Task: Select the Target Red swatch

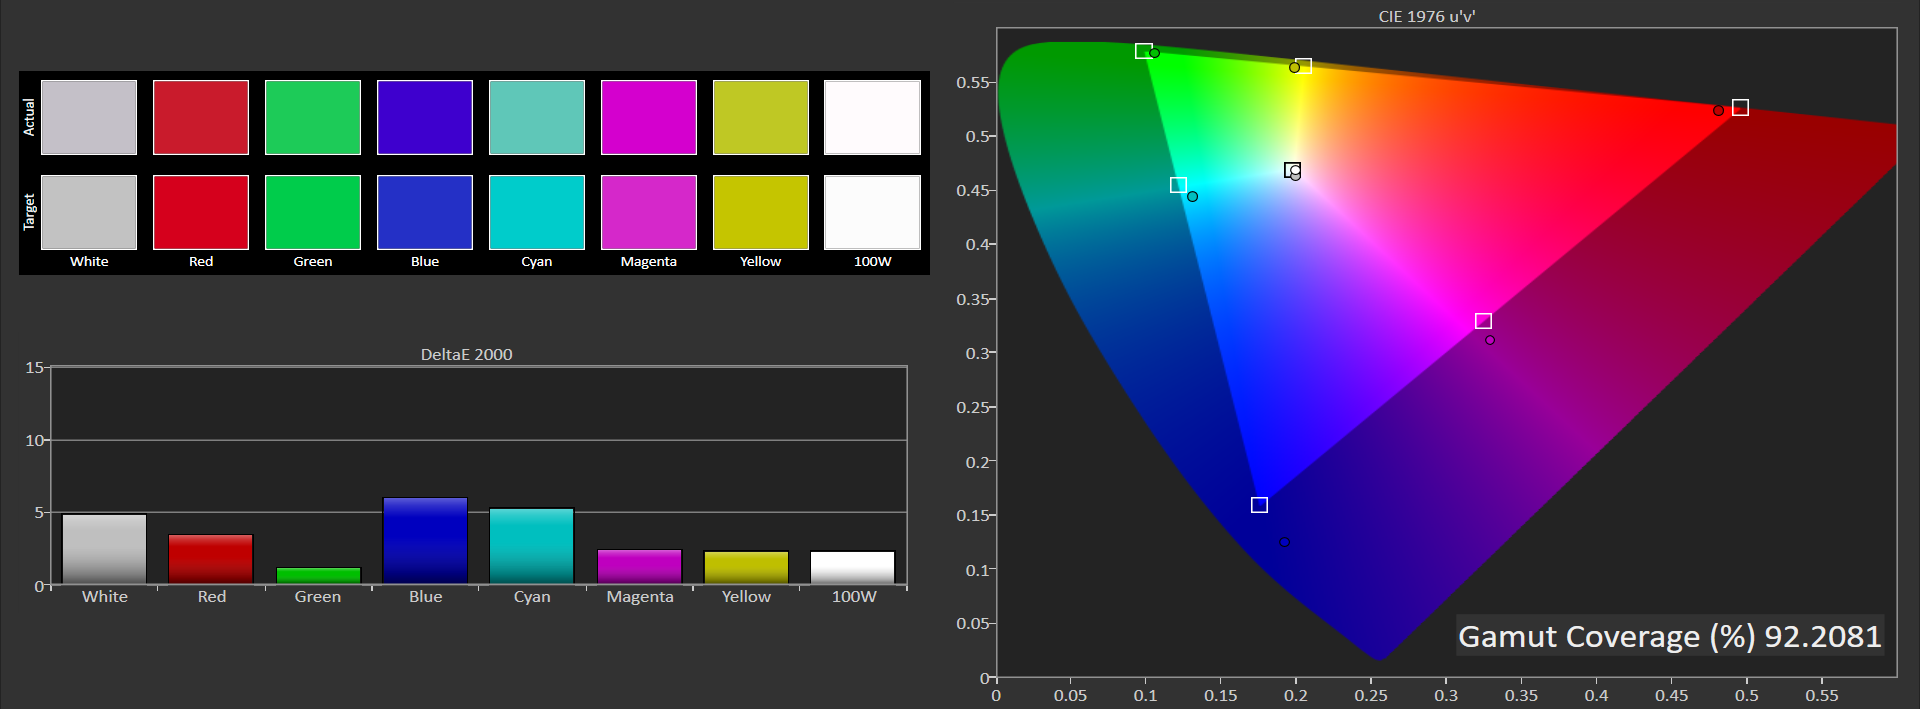Action: [x=201, y=212]
